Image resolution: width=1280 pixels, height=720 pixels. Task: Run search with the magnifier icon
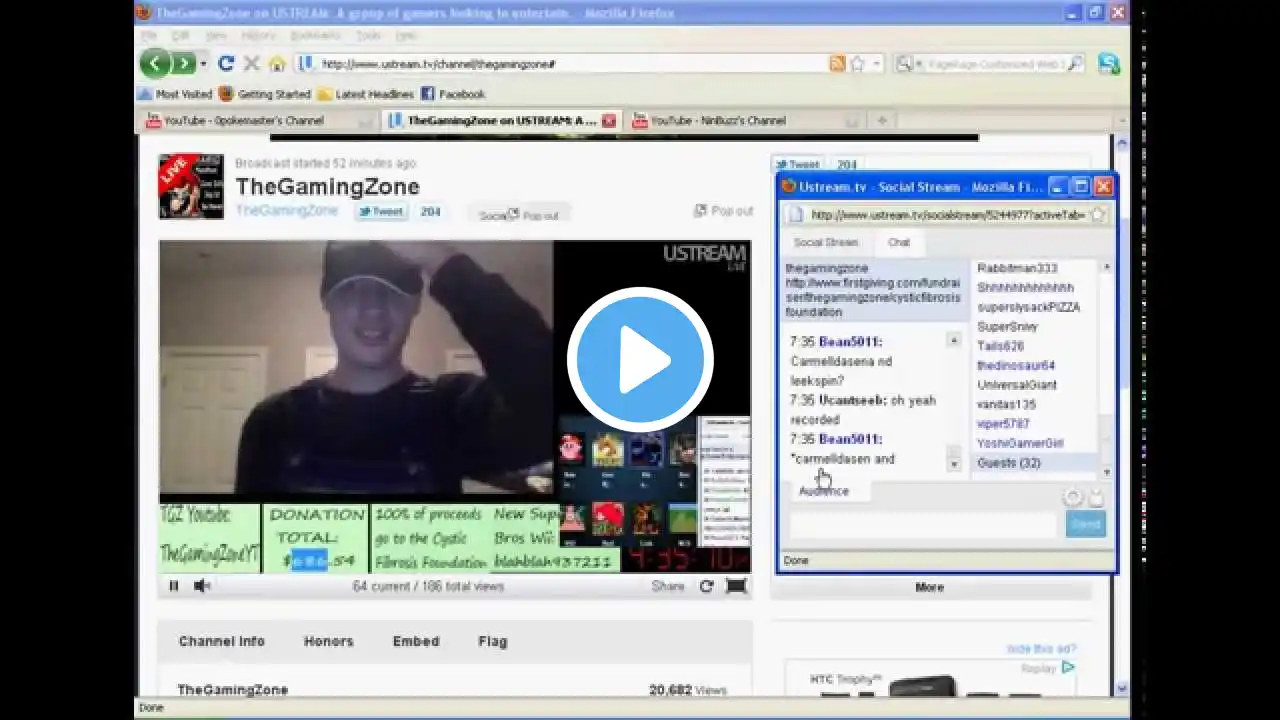tap(1075, 64)
